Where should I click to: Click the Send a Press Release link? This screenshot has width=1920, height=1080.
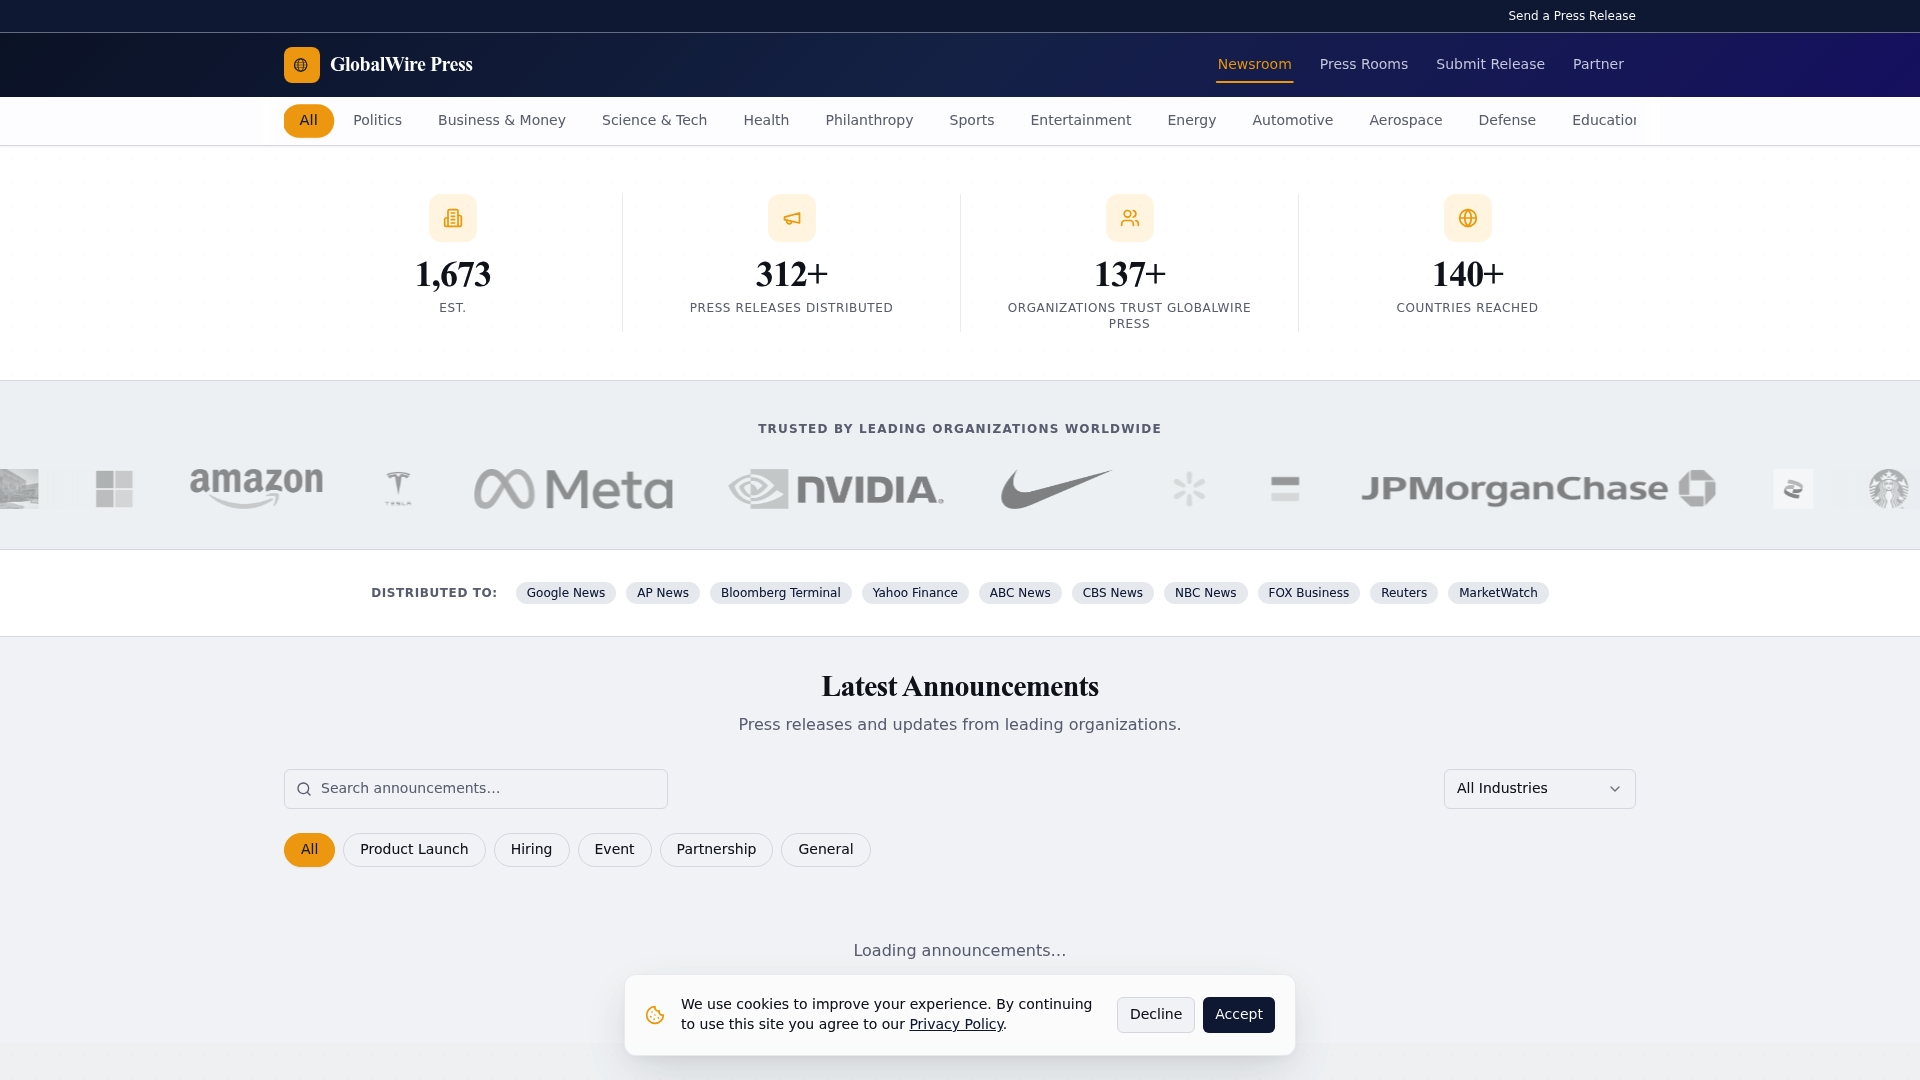click(x=1571, y=16)
